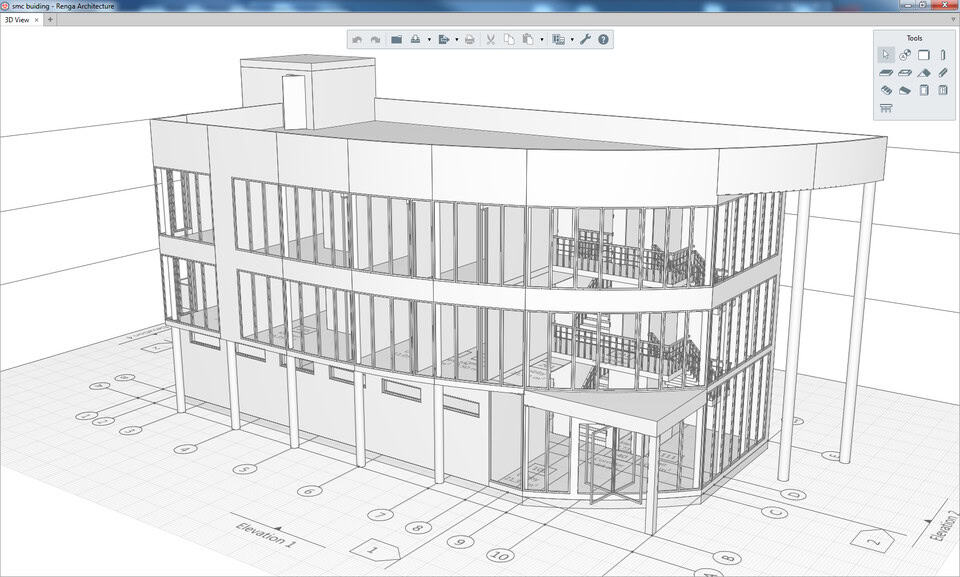Add a new tab with plus button

click(x=50, y=20)
